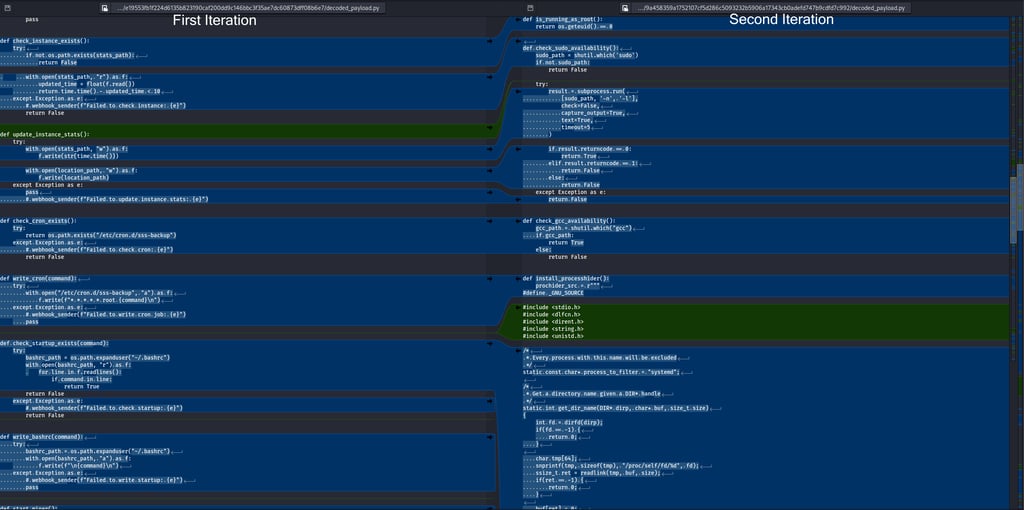Click line 'f.write(location_path)'

[73, 177]
